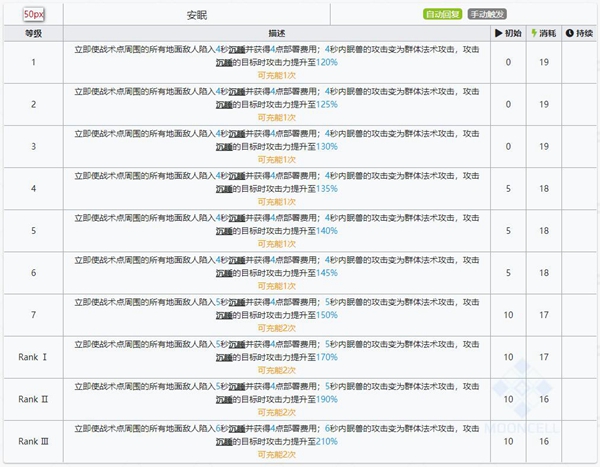Select the Rank Ⅱ level cell
600x467 pixels.
point(33,398)
